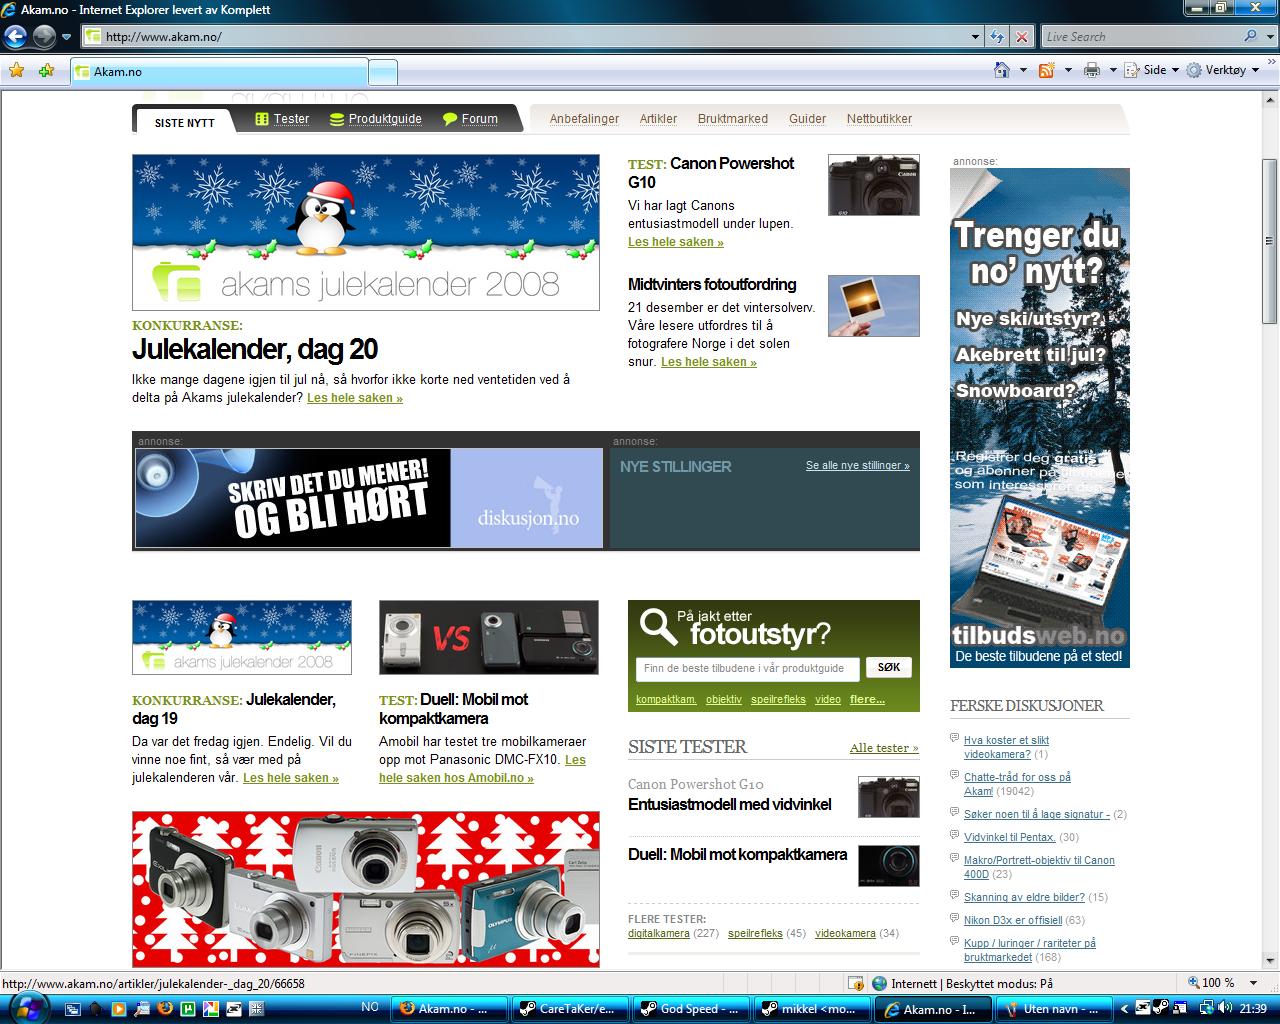This screenshot has width=1280, height=1024.
Task: Click the small julekalender 2008 thumbnail
Action: pyautogui.click(x=242, y=637)
